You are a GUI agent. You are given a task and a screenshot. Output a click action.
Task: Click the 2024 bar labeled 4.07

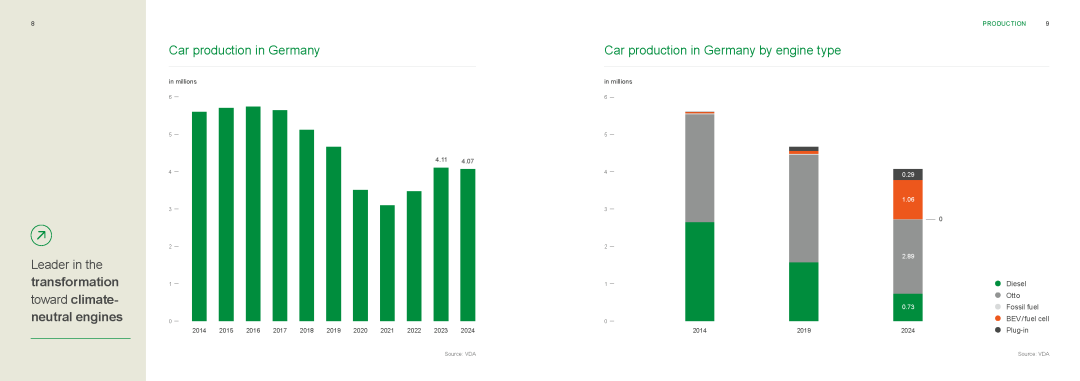click(x=468, y=245)
